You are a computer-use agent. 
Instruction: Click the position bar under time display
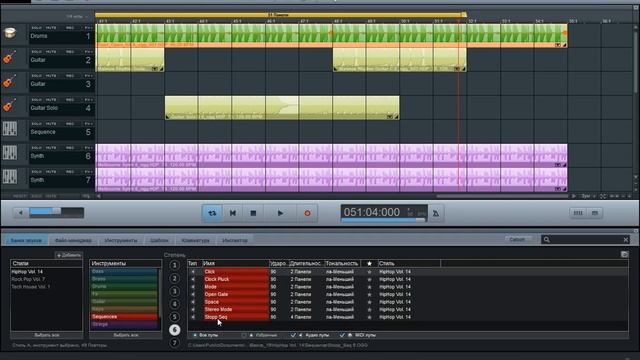384,220
